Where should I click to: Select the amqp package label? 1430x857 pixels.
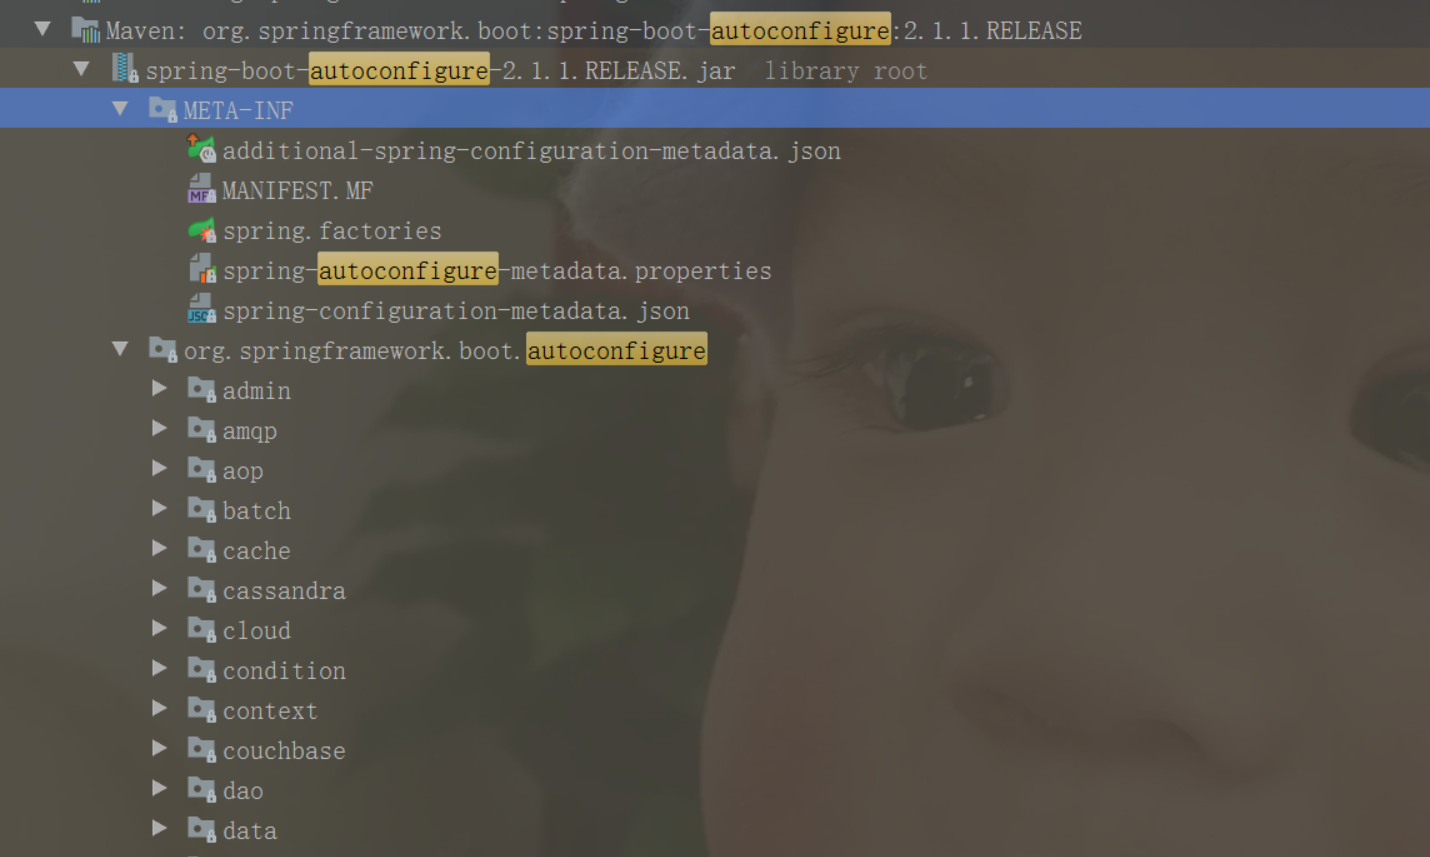249,431
